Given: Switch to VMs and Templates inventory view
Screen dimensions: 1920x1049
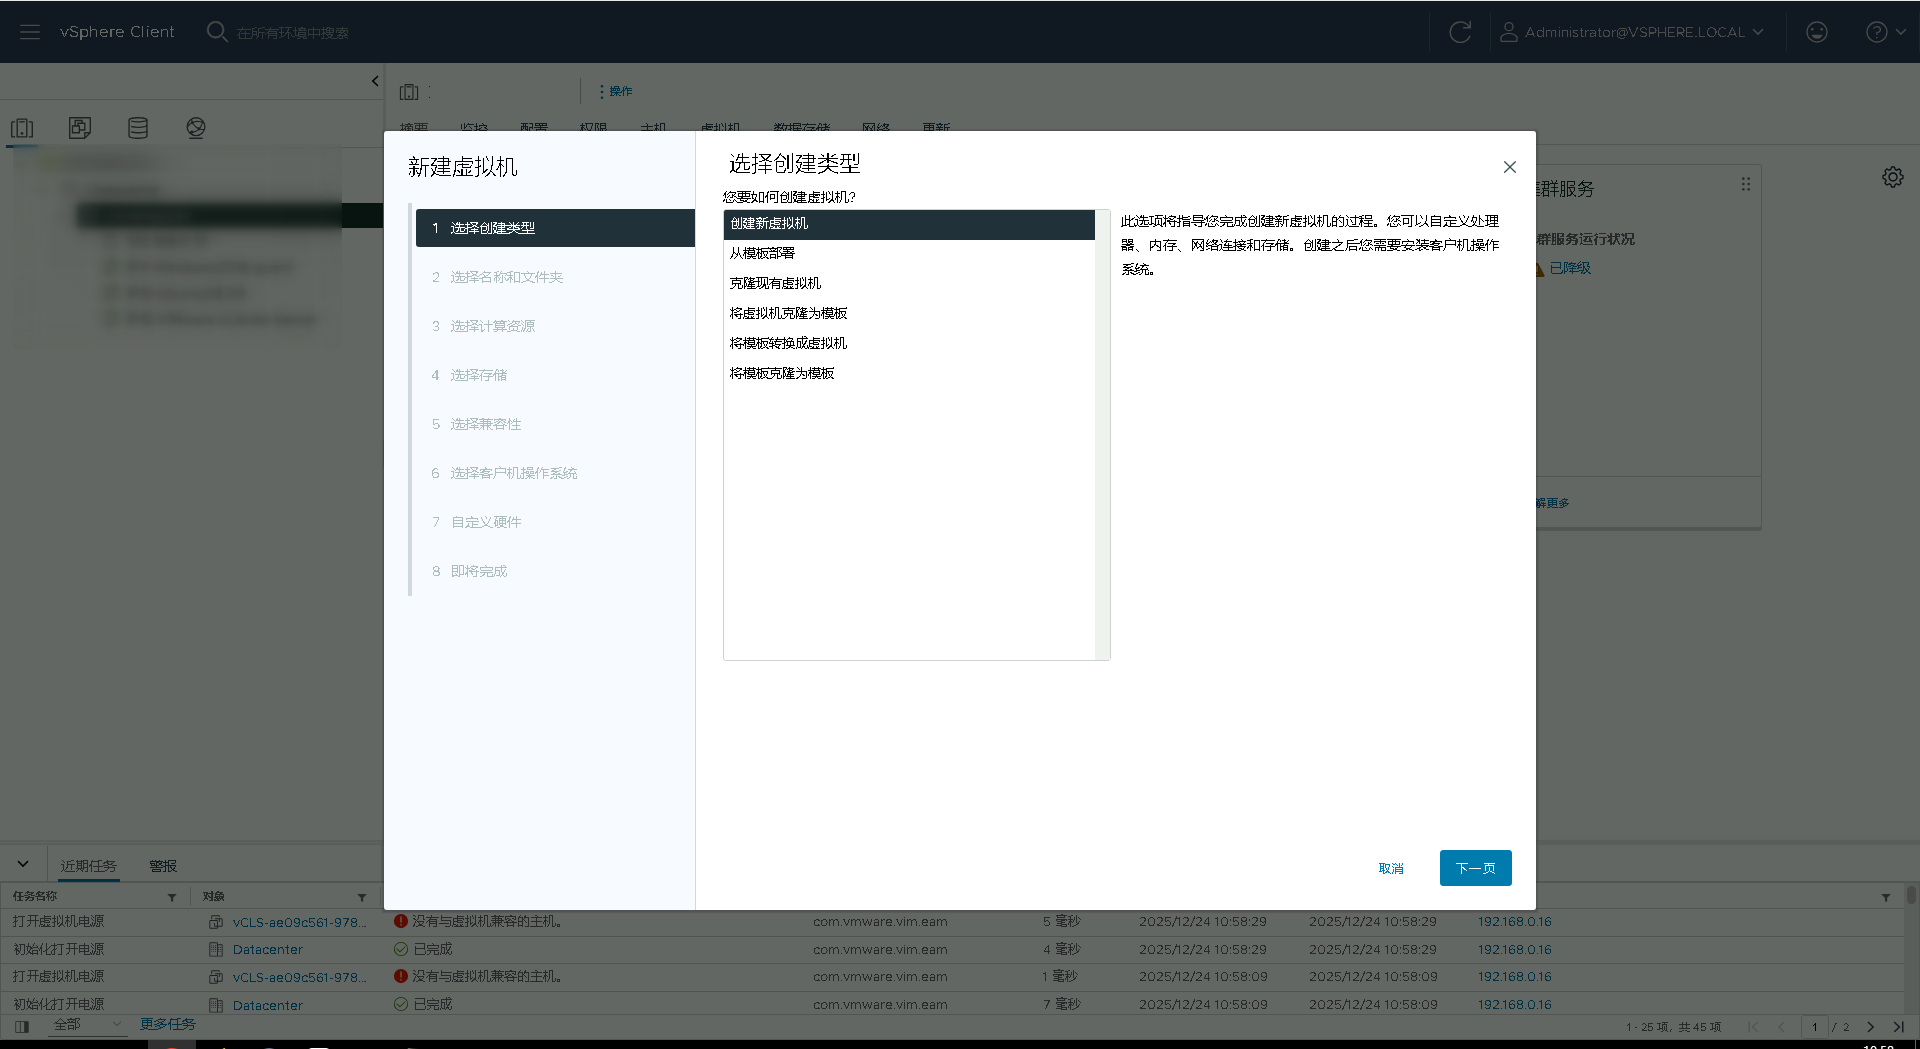Looking at the screenshot, I should 80,128.
